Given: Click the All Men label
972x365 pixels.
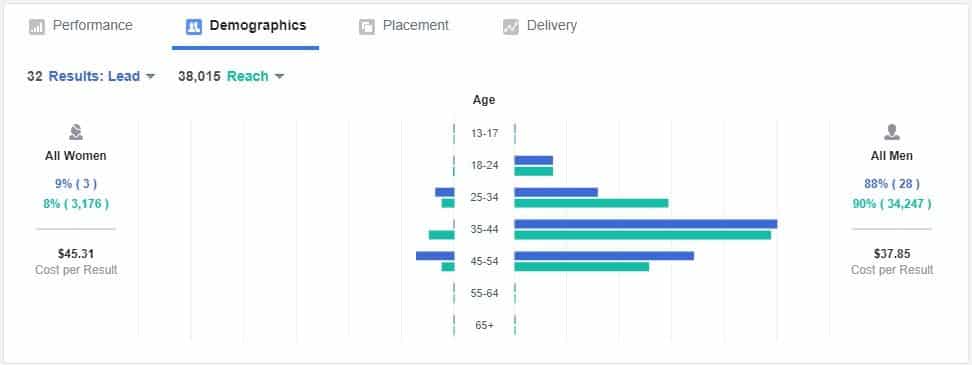Looking at the screenshot, I should point(891,156).
